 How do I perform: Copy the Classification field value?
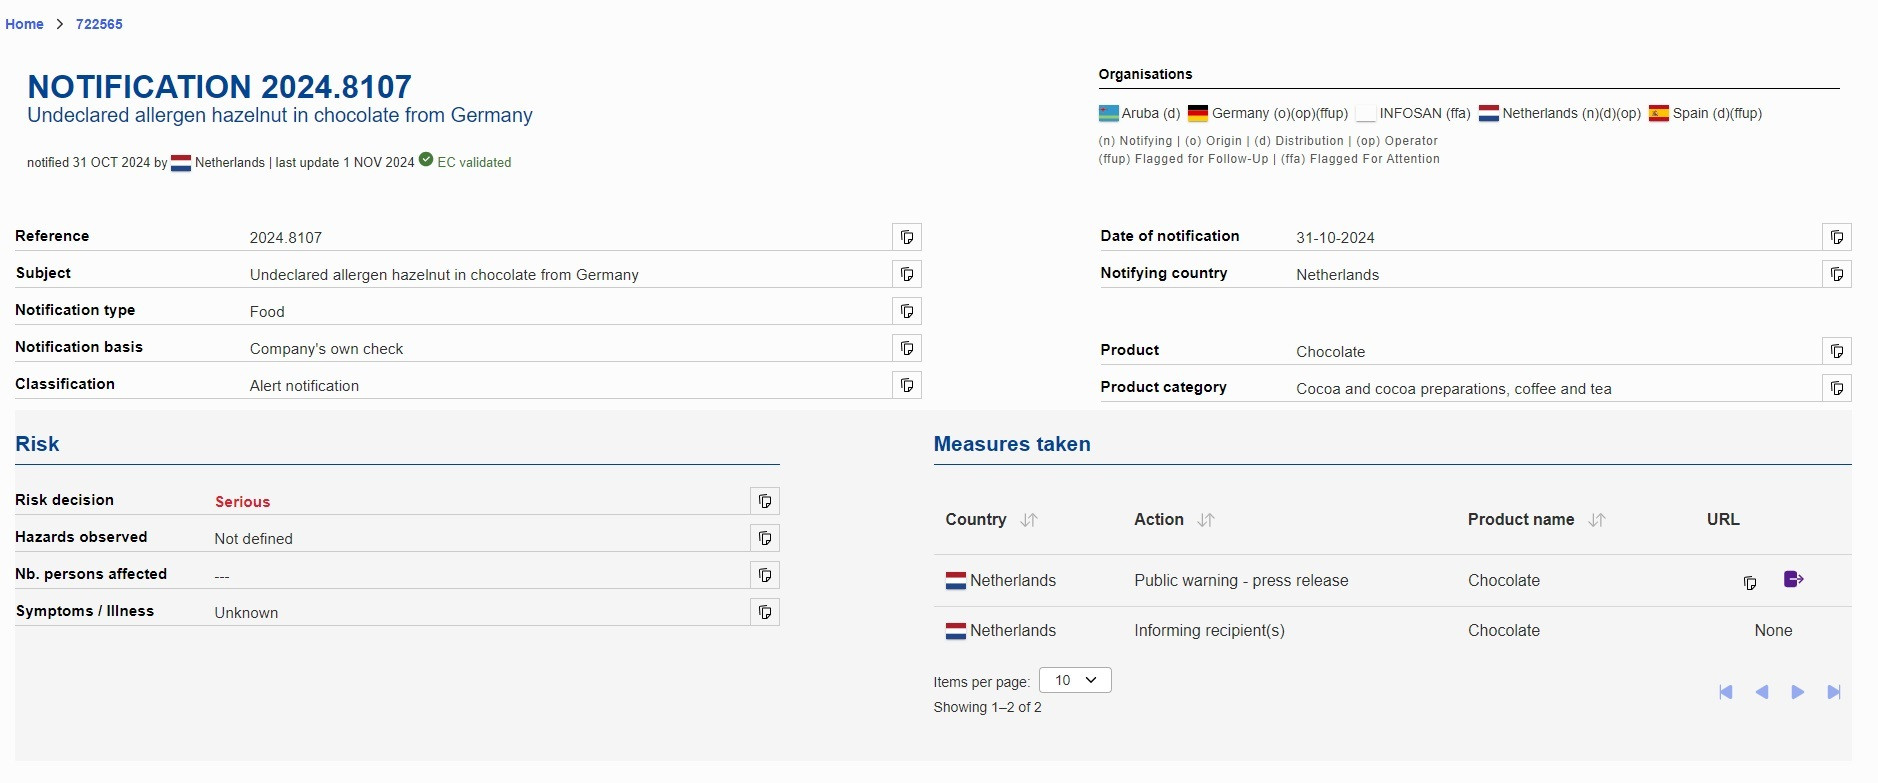pos(906,385)
